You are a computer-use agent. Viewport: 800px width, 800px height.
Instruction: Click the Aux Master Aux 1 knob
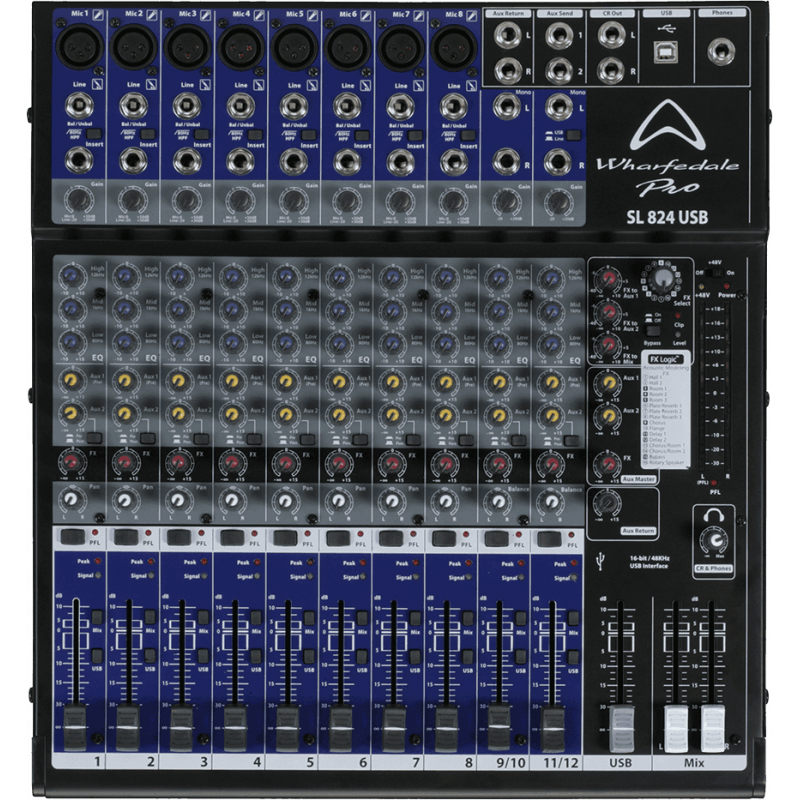608,383
